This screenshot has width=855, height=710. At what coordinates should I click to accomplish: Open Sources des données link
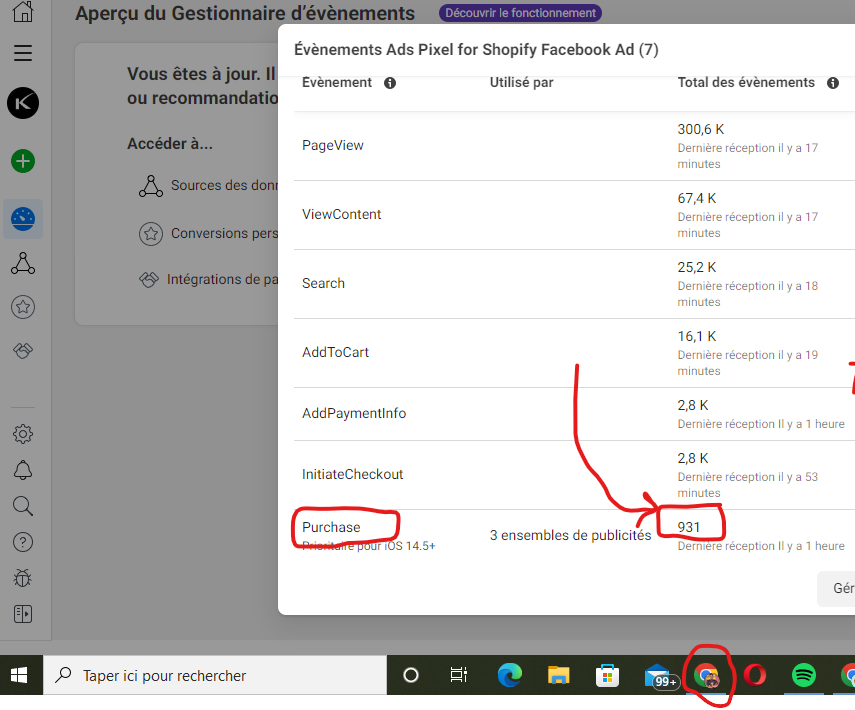(209, 185)
